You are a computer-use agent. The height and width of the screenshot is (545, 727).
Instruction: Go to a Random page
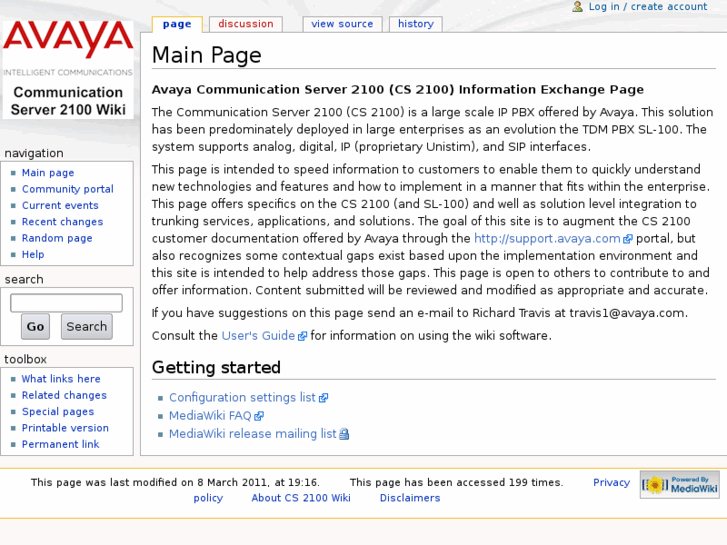click(x=57, y=238)
